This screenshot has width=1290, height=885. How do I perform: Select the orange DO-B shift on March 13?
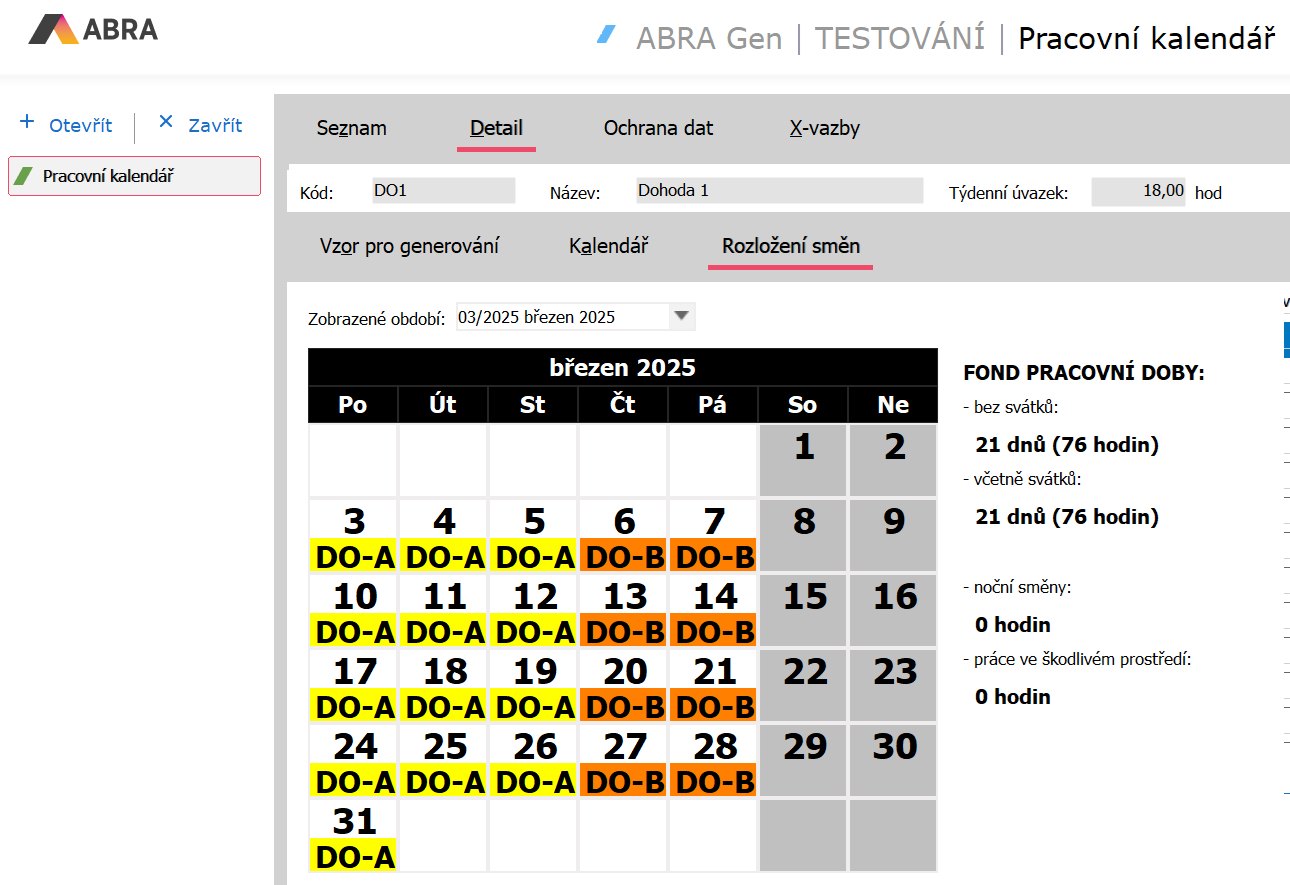pos(624,631)
